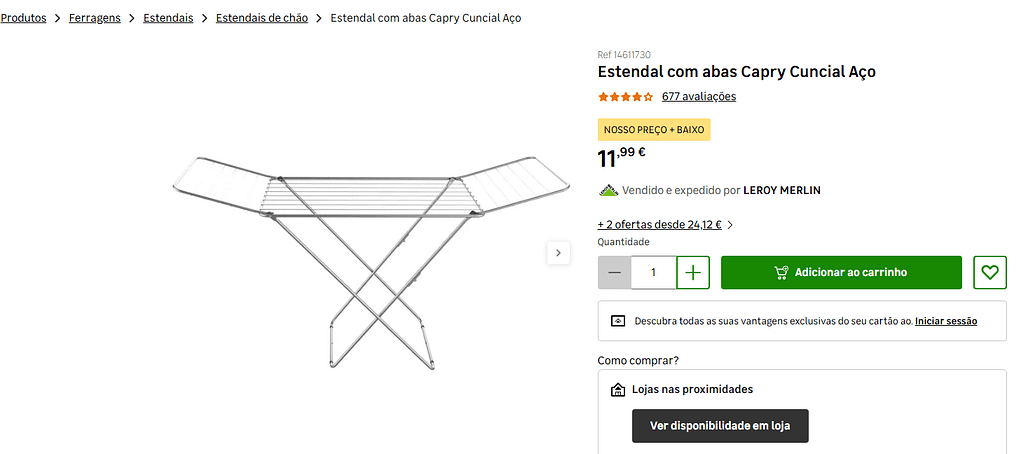Click the Iniciar sessão link
Viewport: 1024px width, 454px height.
coord(945,321)
